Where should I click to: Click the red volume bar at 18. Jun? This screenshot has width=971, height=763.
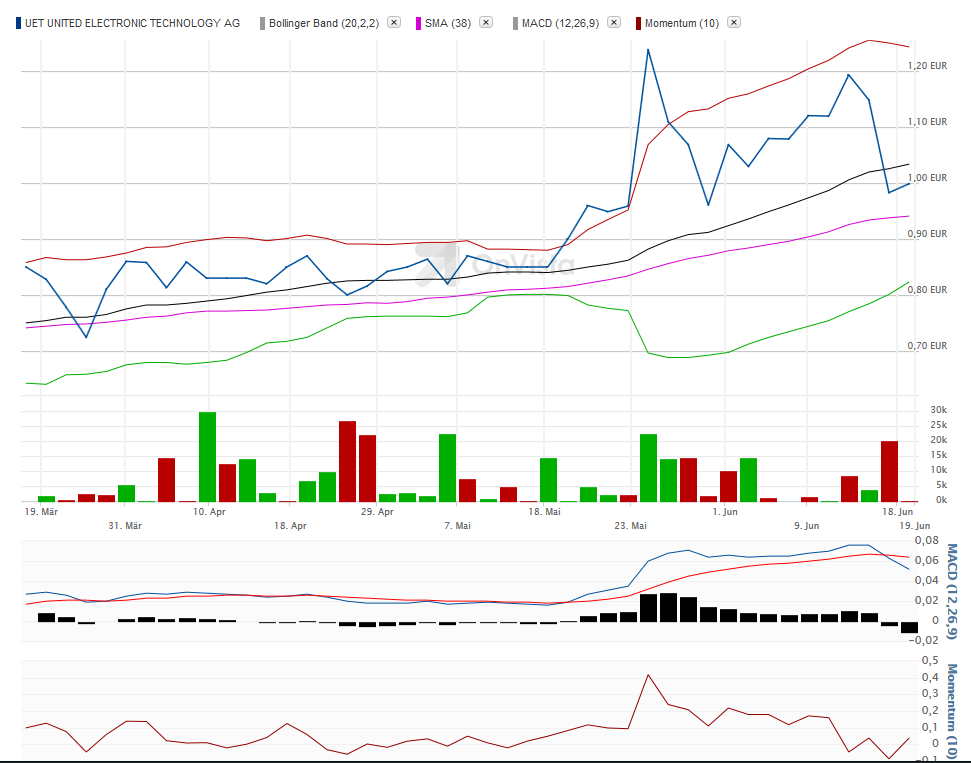889,471
